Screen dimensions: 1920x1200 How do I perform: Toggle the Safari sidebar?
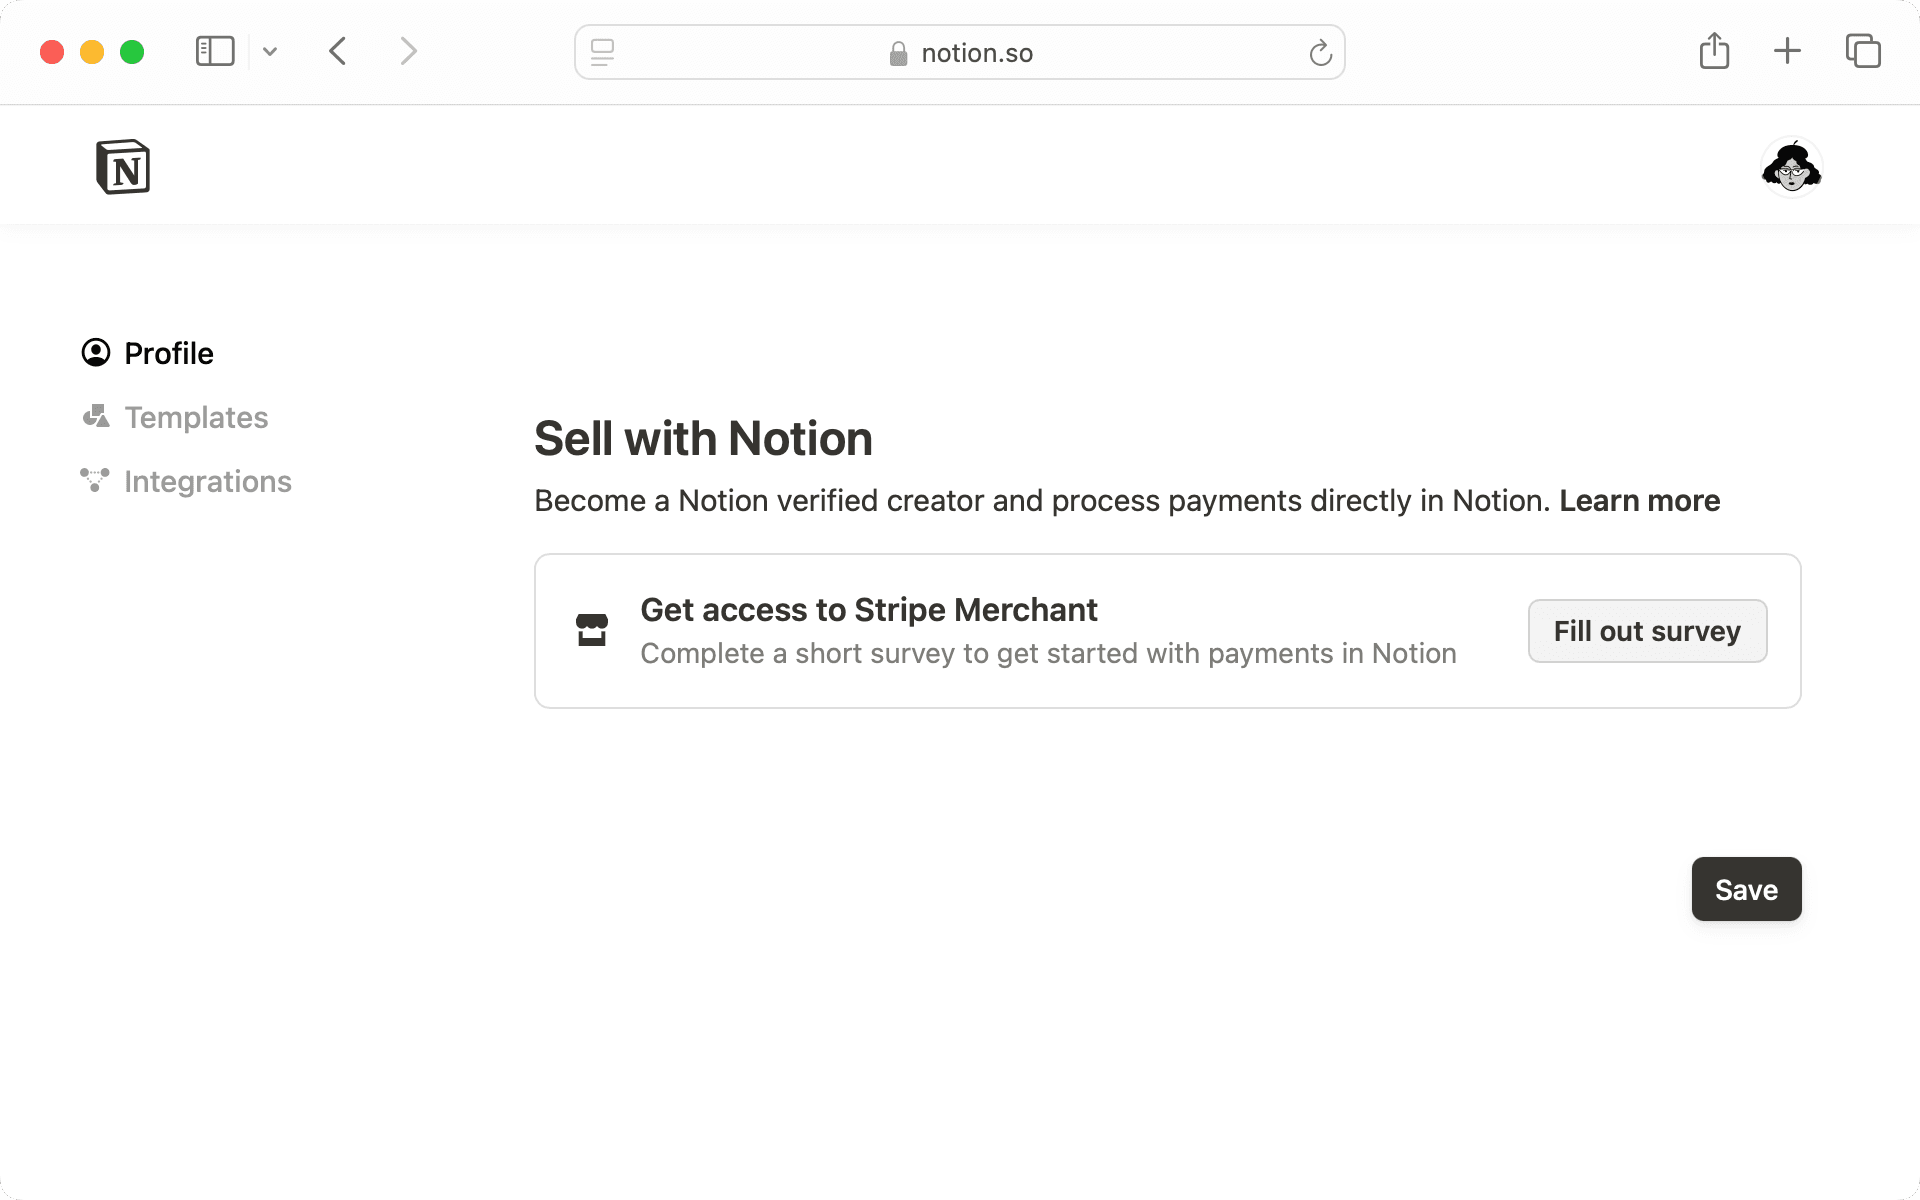pyautogui.click(x=214, y=51)
